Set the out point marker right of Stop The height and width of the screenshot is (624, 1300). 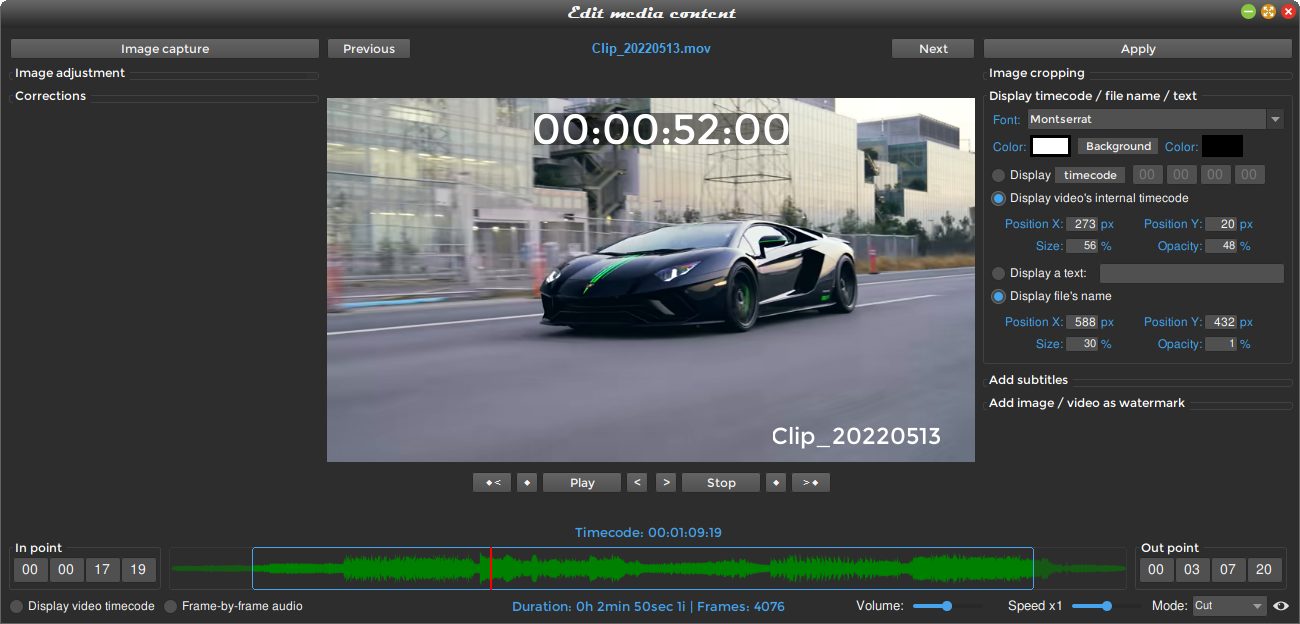[x=775, y=482]
